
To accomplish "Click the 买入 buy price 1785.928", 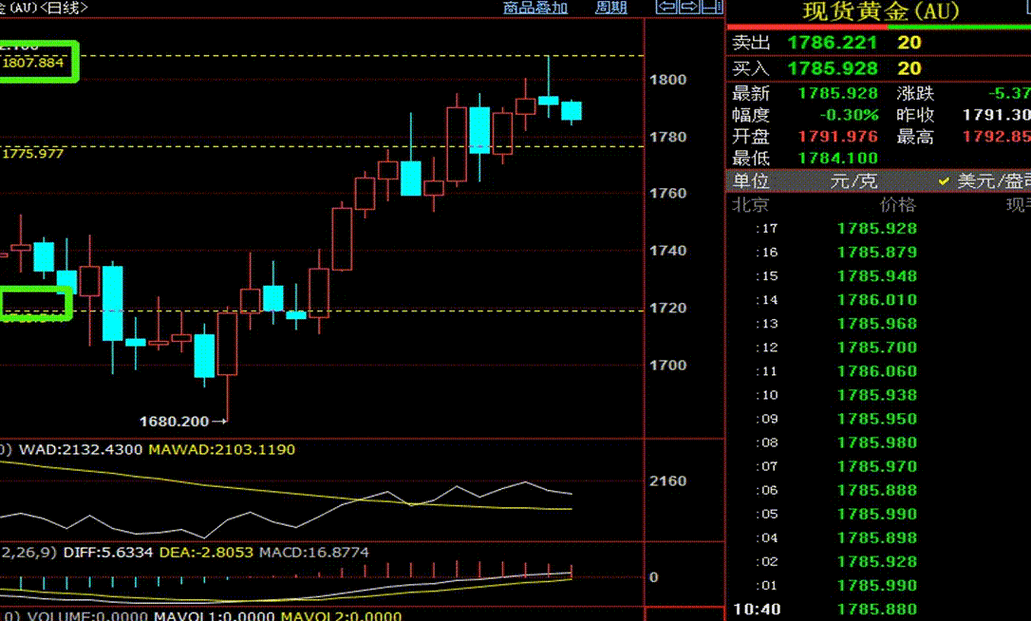I will (x=832, y=68).
